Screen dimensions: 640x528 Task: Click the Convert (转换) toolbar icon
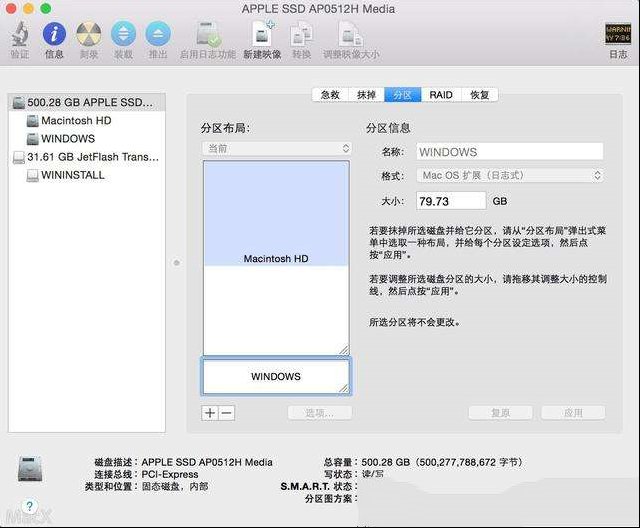pos(301,34)
